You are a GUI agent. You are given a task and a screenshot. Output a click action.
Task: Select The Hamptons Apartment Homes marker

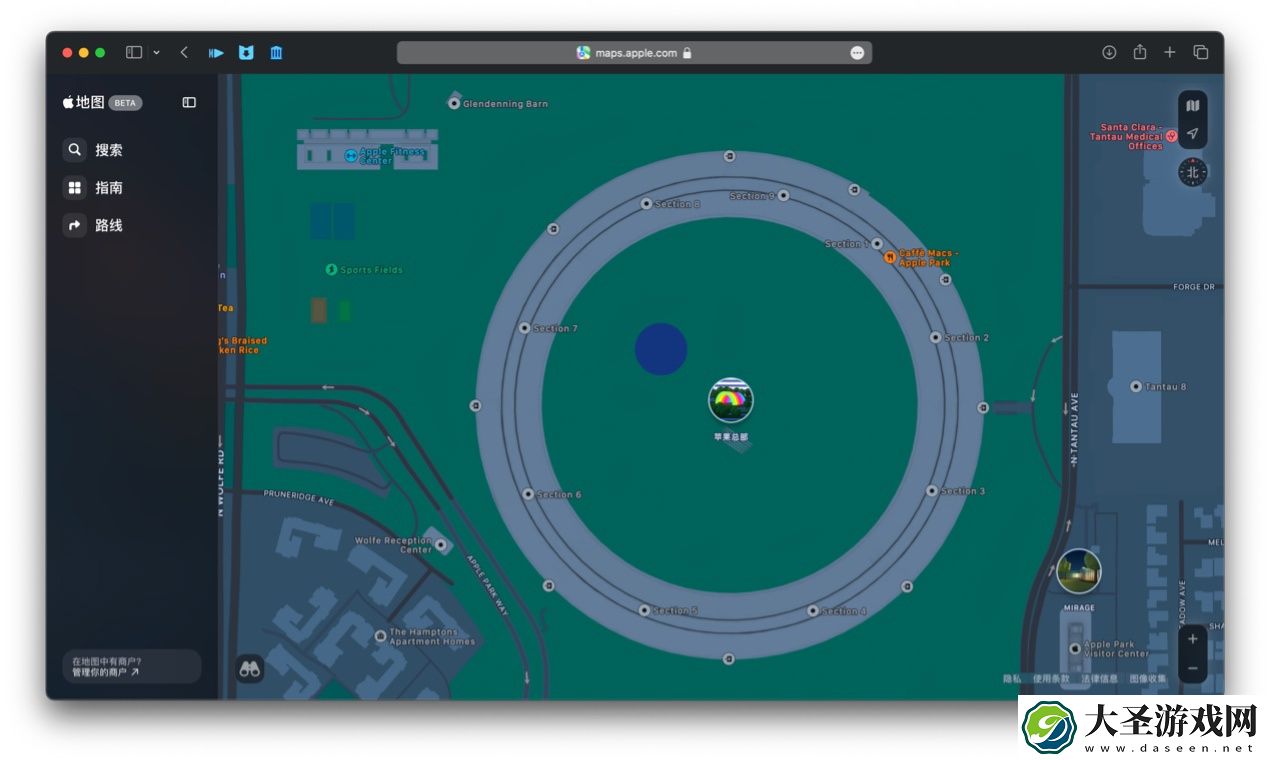(380, 637)
